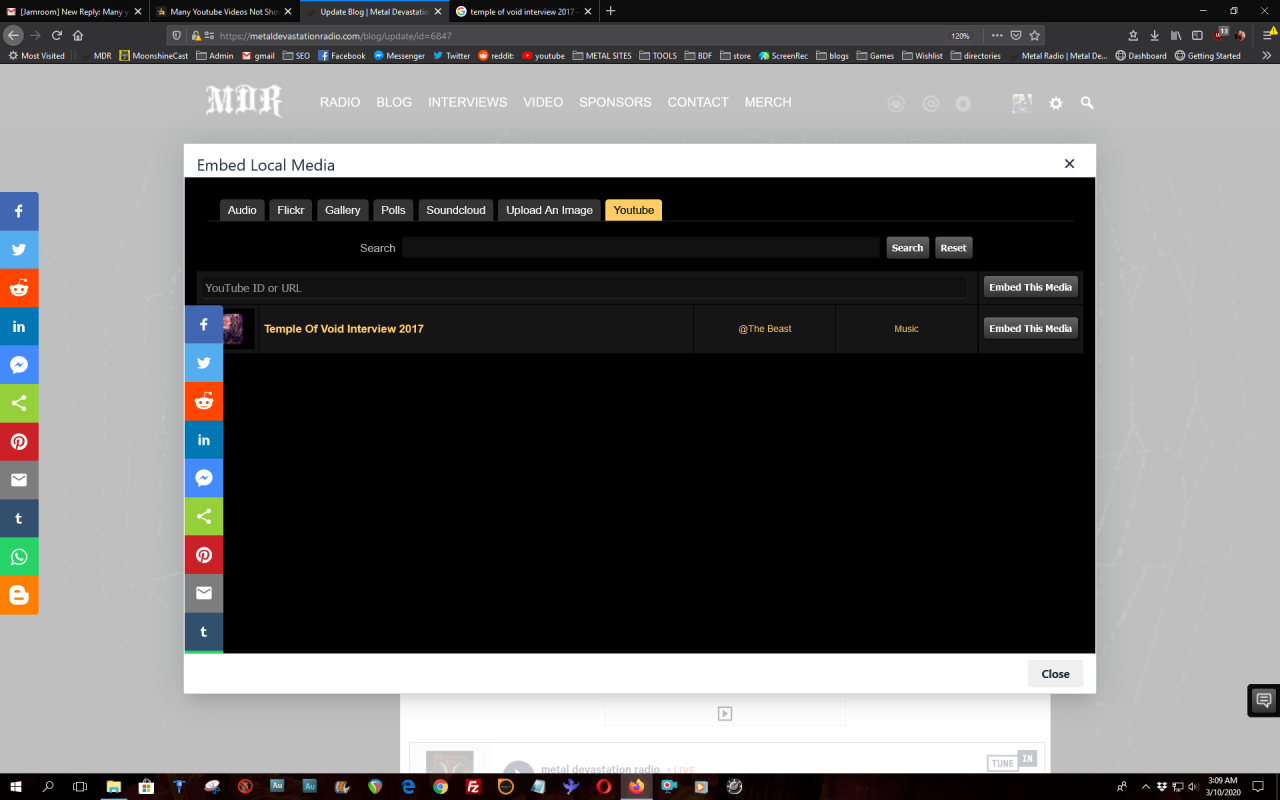The image size is (1280, 800).
Task: Switch to the Audio tab
Action: 242,210
